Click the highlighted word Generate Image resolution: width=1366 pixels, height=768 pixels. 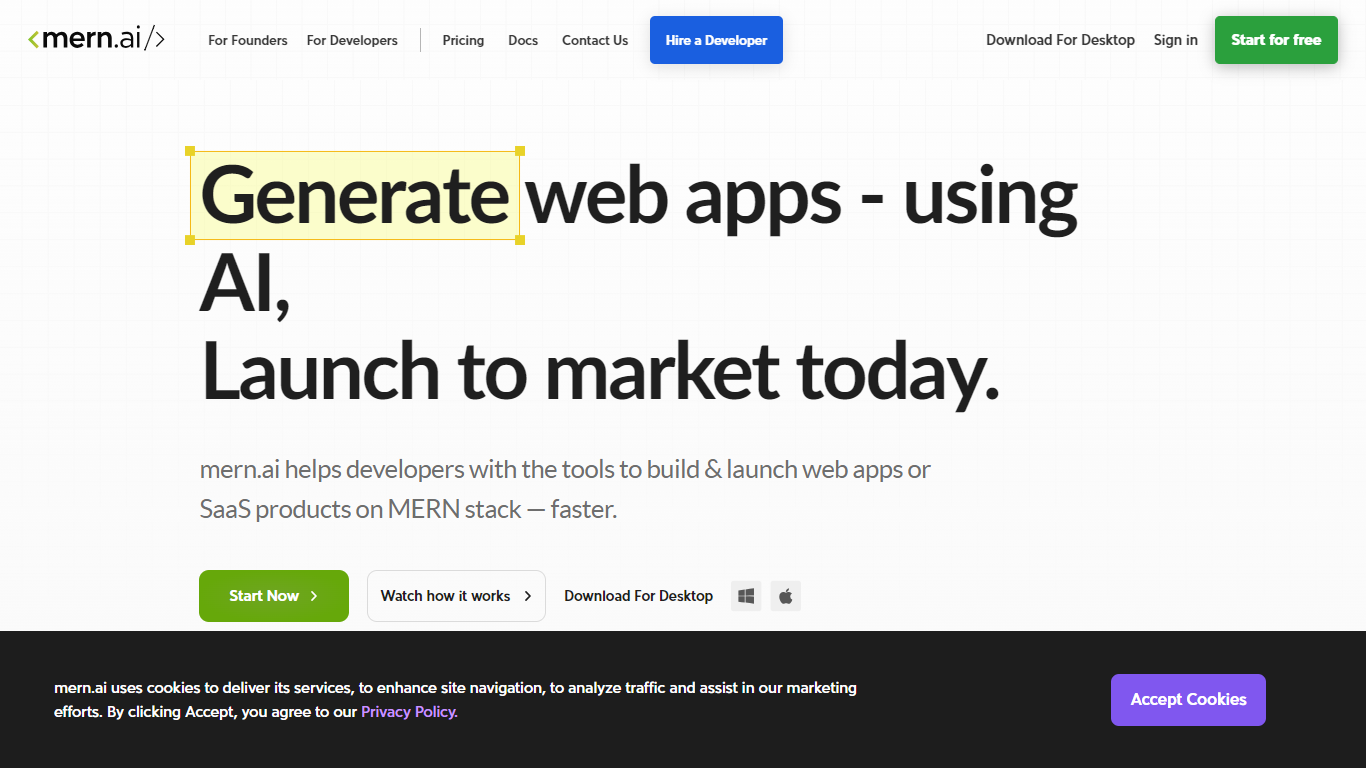[355, 196]
